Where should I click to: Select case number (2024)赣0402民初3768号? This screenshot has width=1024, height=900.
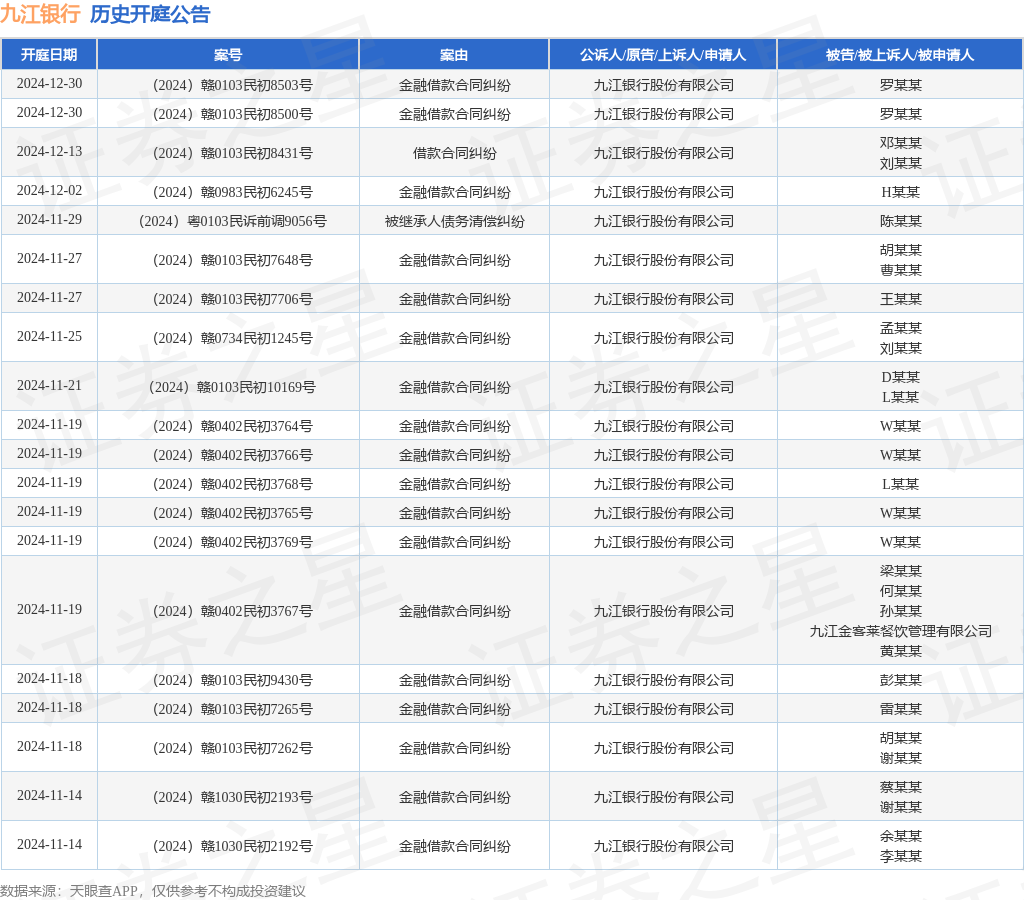coord(232,485)
